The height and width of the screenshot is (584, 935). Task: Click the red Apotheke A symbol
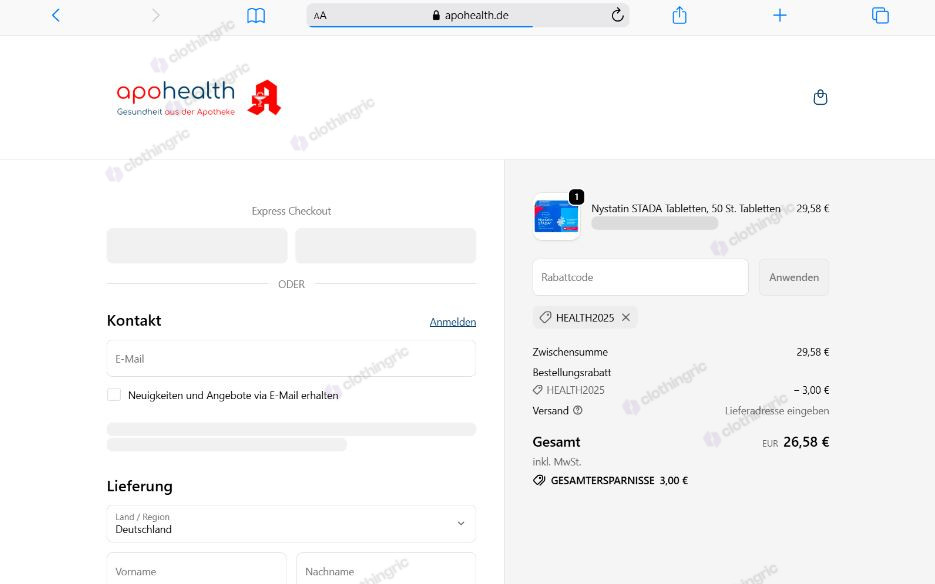click(264, 97)
